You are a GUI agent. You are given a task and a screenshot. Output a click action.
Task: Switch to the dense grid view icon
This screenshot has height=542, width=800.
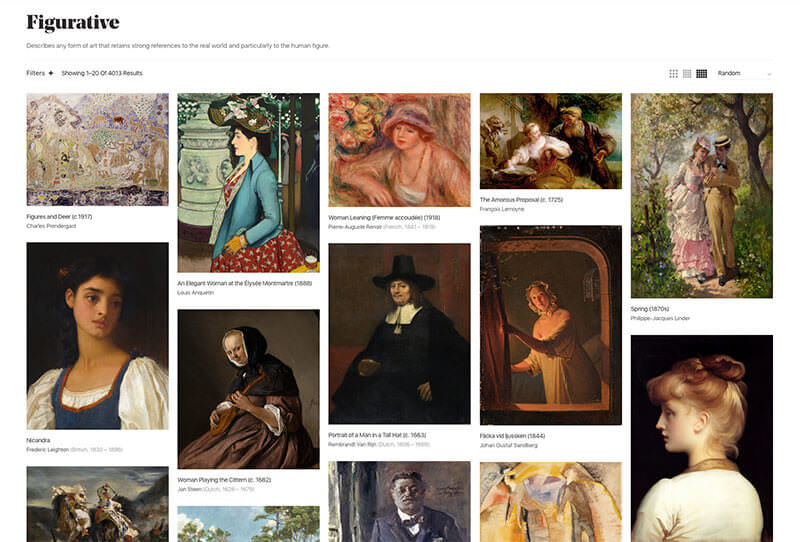[x=702, y=73]
